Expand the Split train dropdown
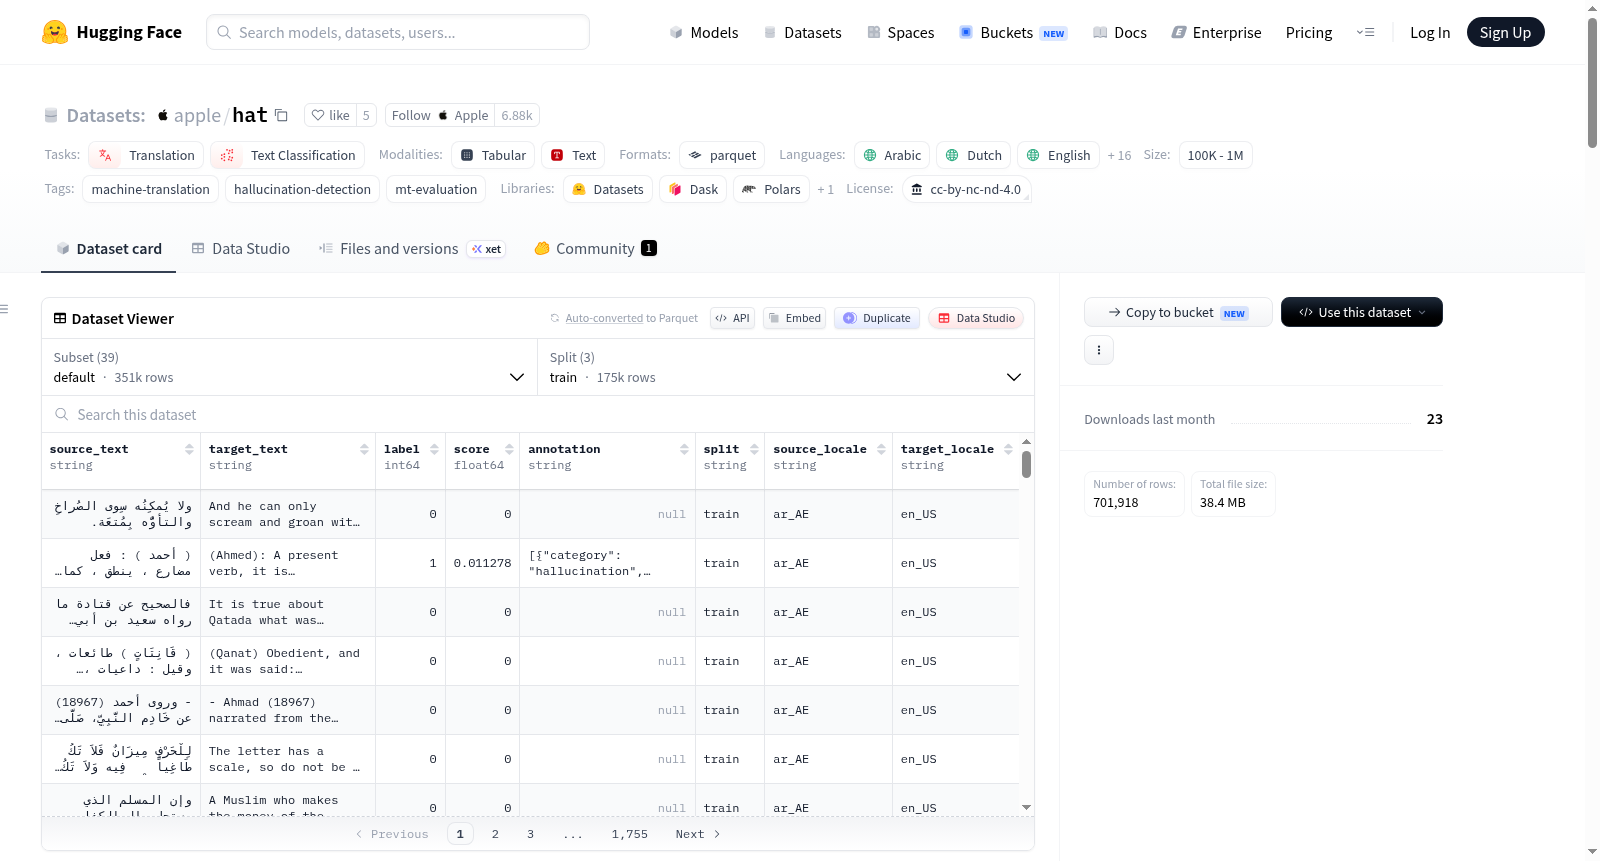The height and width of the screenshot is (861, 1600). [786, 367]
